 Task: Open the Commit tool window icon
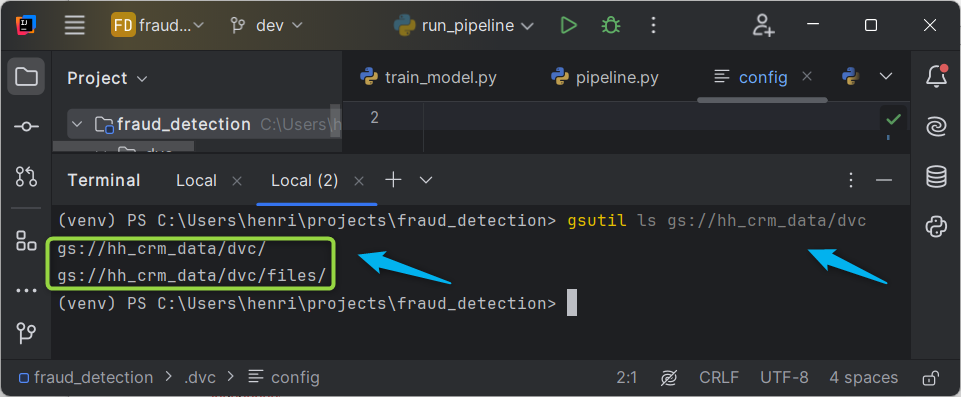pyautogui.click(x=26, y=126)
